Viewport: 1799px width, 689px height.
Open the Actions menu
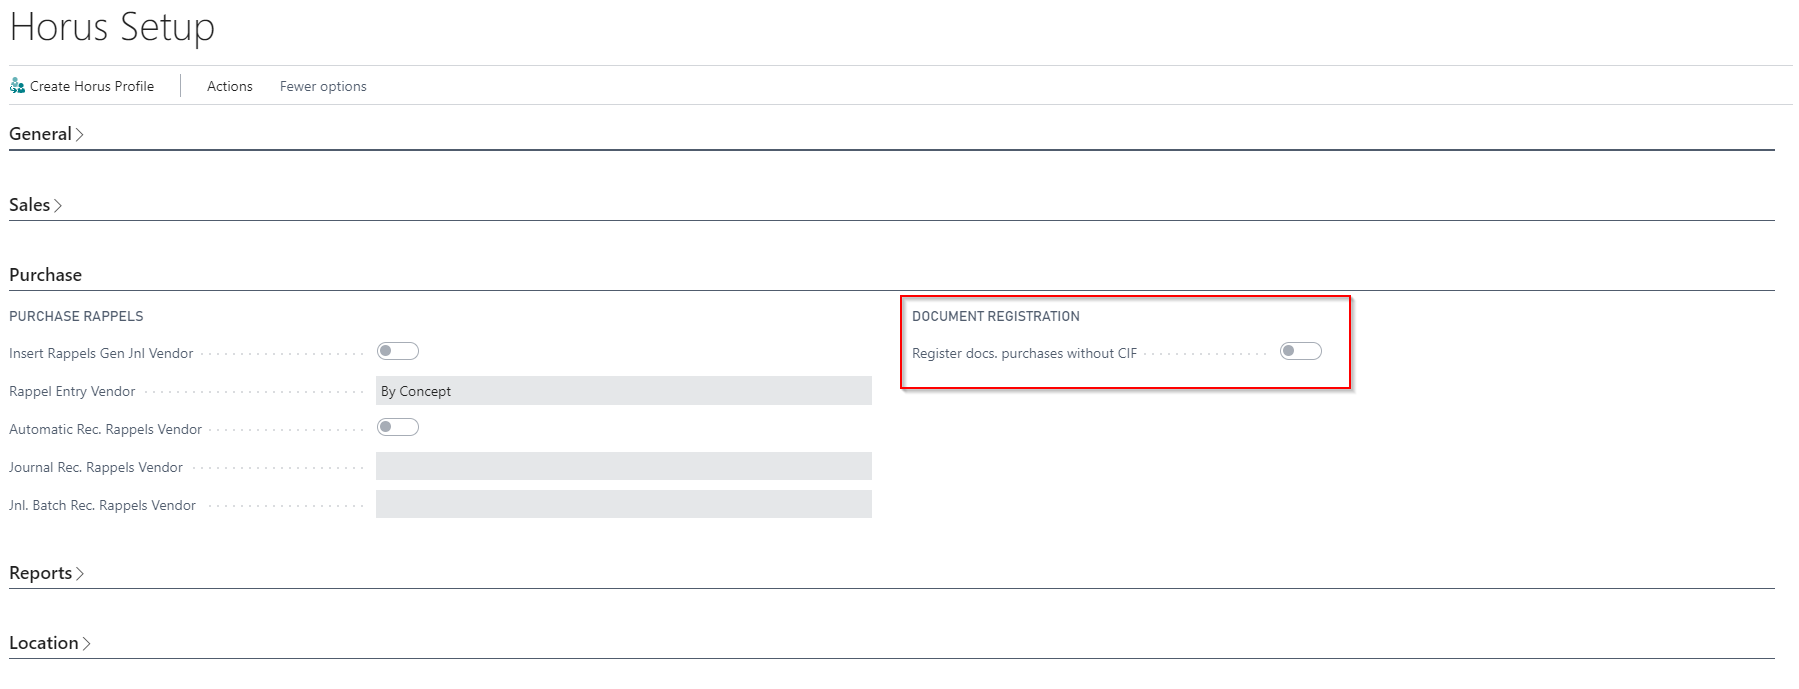click(x=230, y=86)
